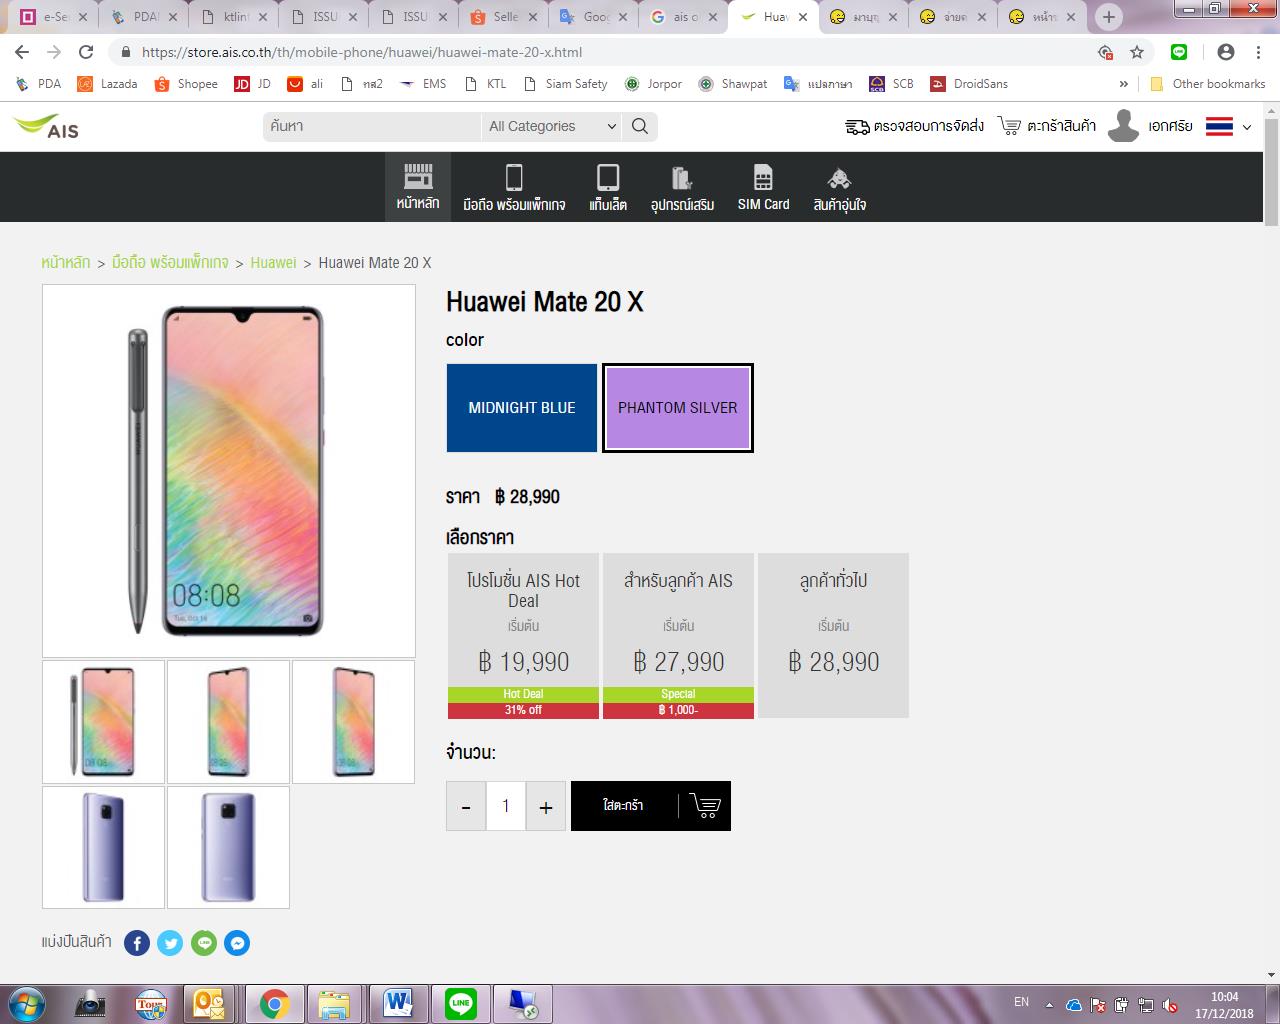
Task: Select the Phantom Silver color
Action: 678,408
